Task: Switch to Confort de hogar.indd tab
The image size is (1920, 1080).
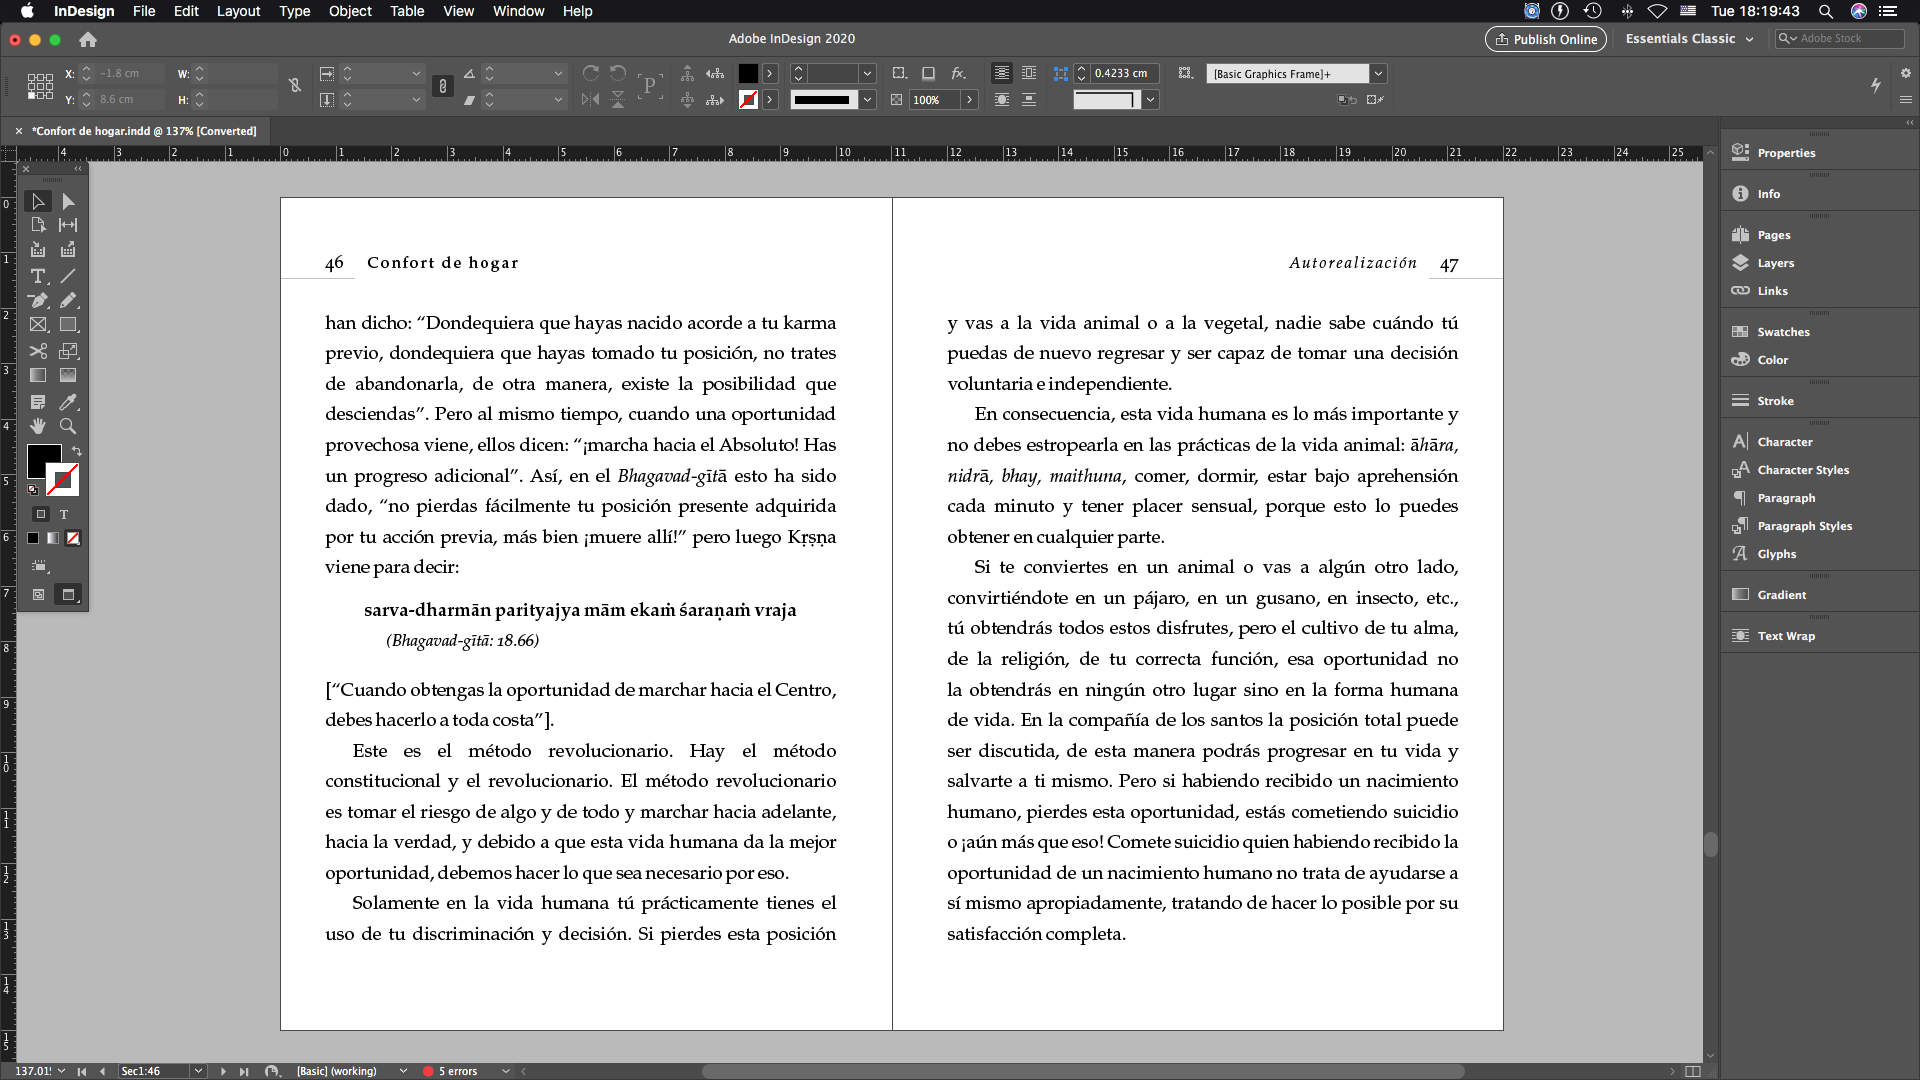Action: tap(143, 131)
